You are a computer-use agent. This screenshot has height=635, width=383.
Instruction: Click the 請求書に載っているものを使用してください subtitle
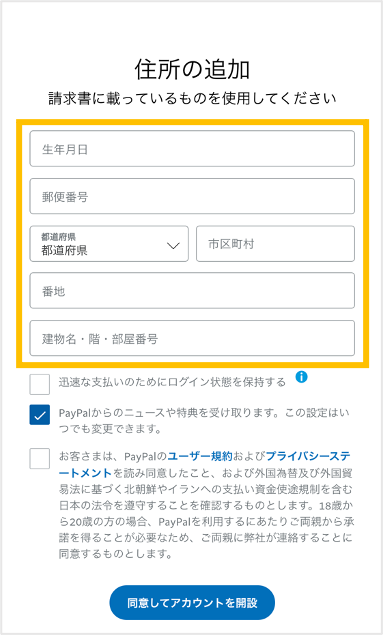192,98
